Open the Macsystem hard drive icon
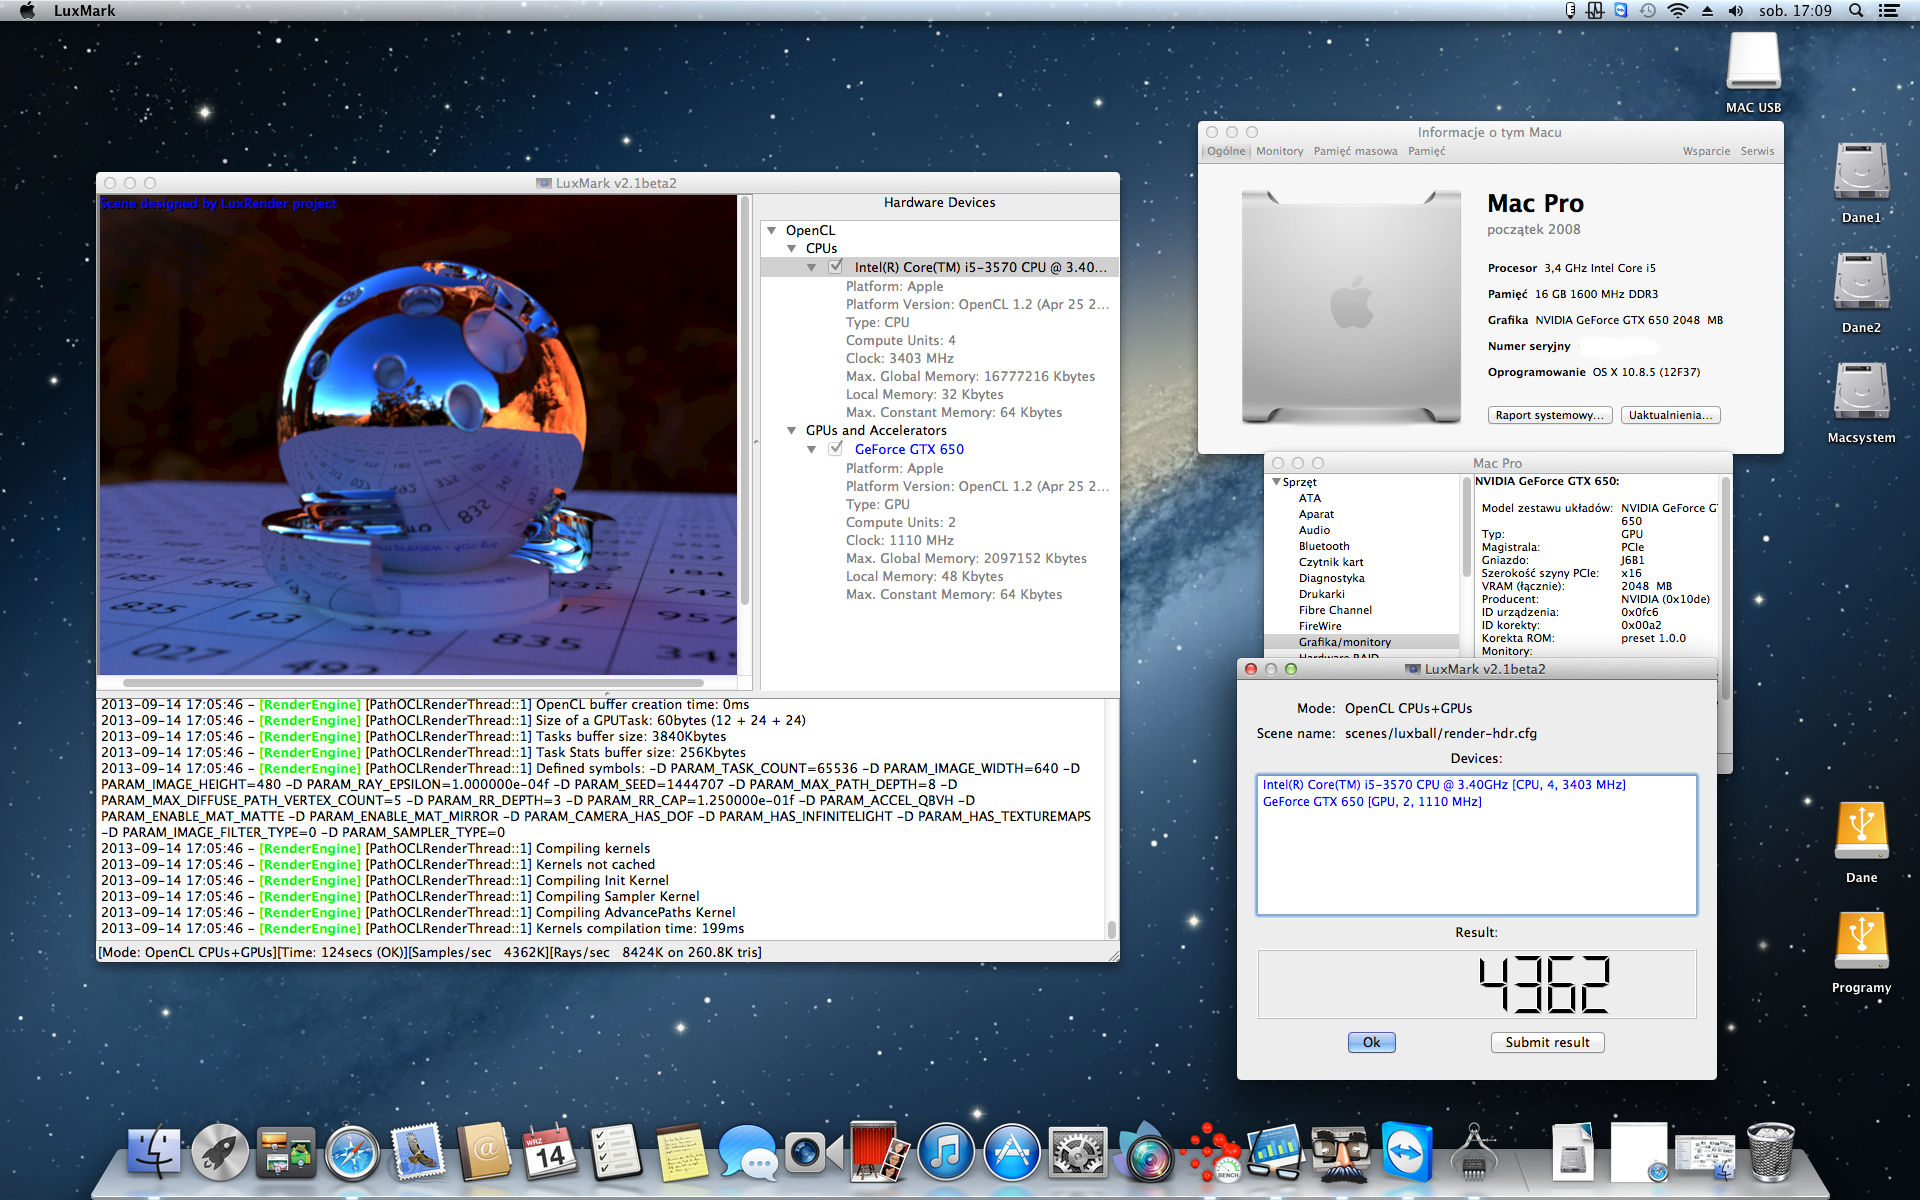Image resolution: width=1920 pixels, height=1200 pixels. [1861, 402]
